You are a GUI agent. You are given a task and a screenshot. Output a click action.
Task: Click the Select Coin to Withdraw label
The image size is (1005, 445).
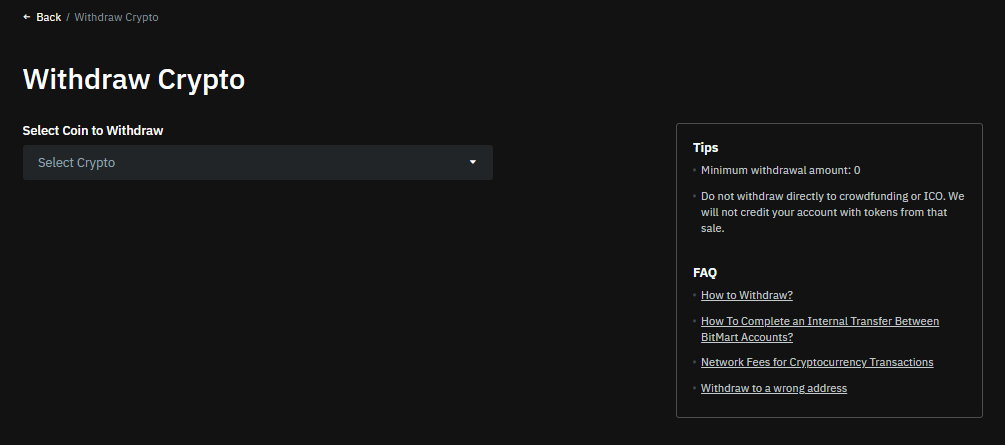point(92,130)
